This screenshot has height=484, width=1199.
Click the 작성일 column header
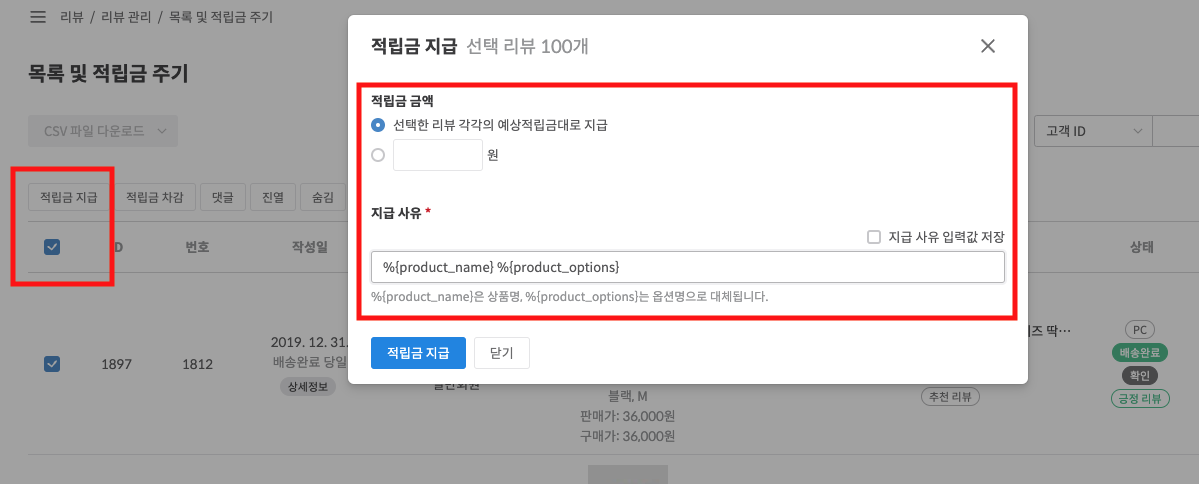pos(310,247)
